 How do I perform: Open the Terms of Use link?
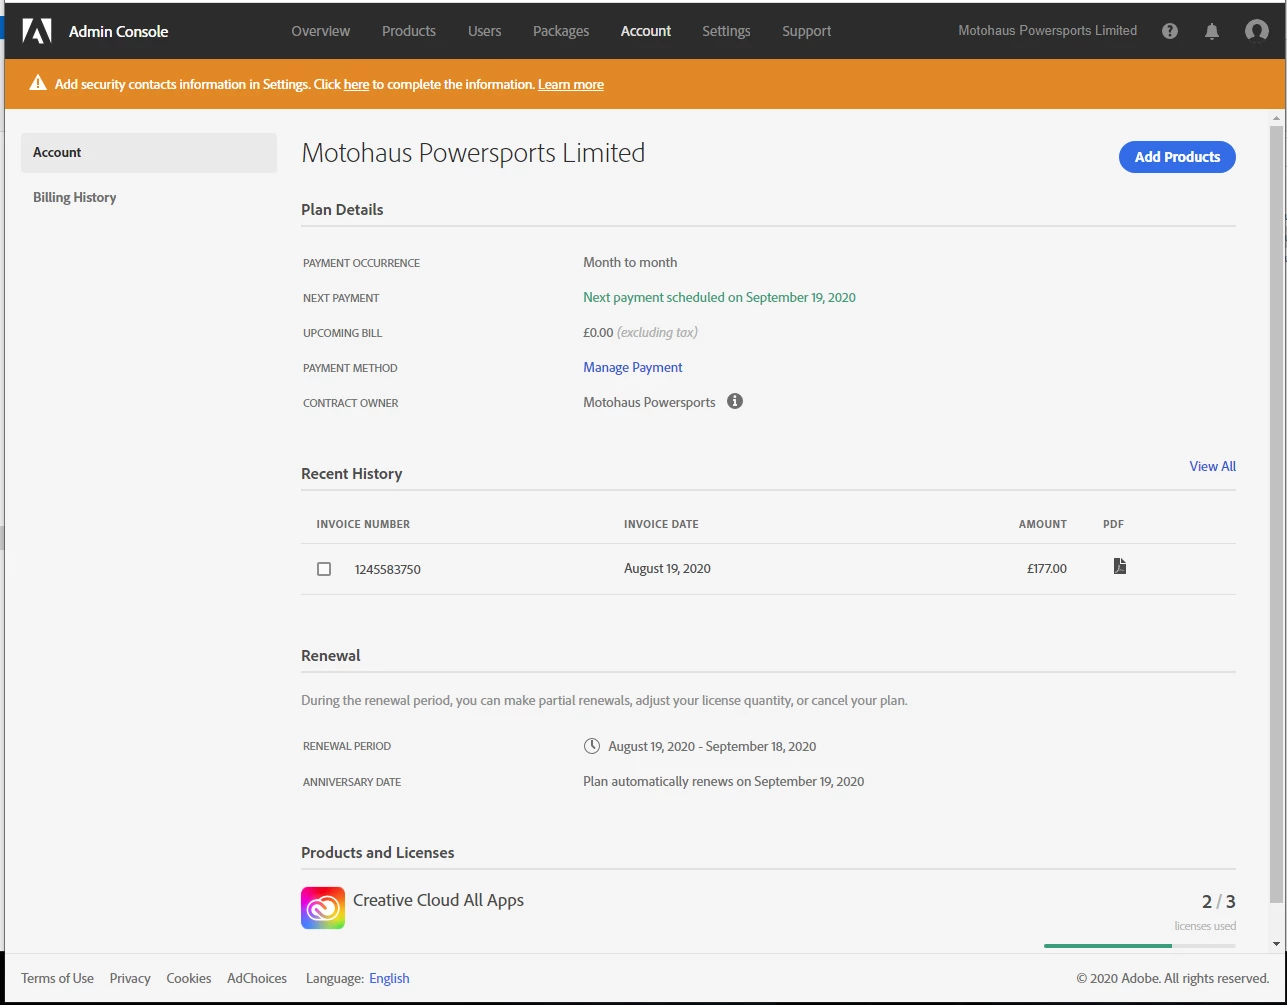pyautogui.click(x=57, y=978)
